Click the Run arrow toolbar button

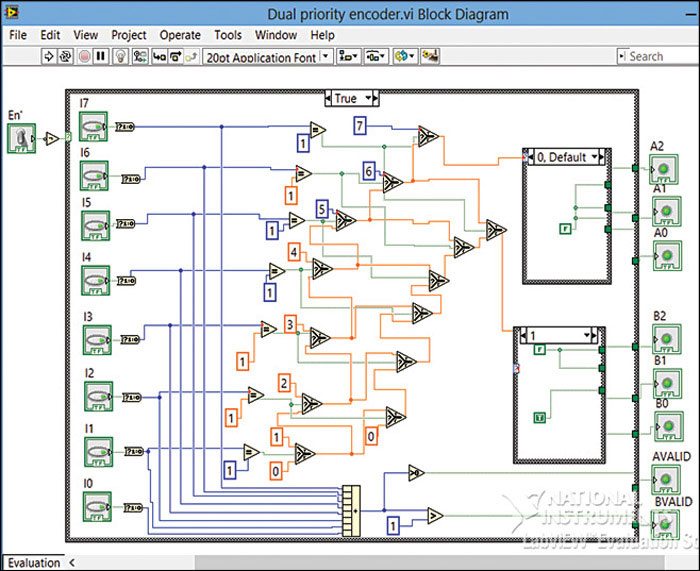pyautogui.click(x=49, y=57)
